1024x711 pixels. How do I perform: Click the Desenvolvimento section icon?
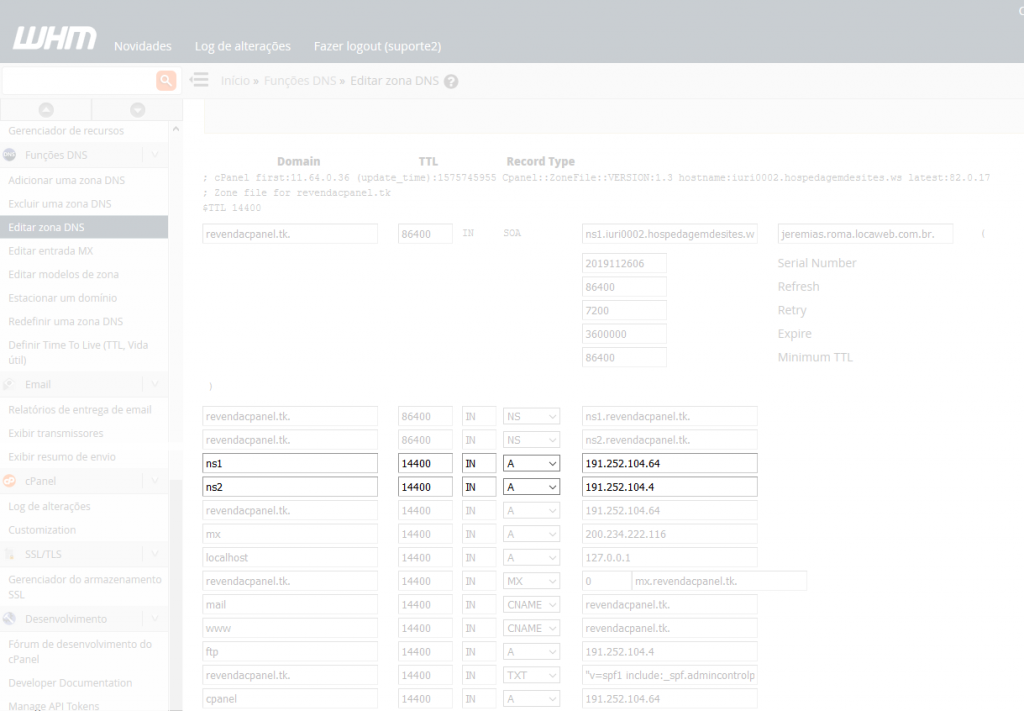(x=9, y=619)
